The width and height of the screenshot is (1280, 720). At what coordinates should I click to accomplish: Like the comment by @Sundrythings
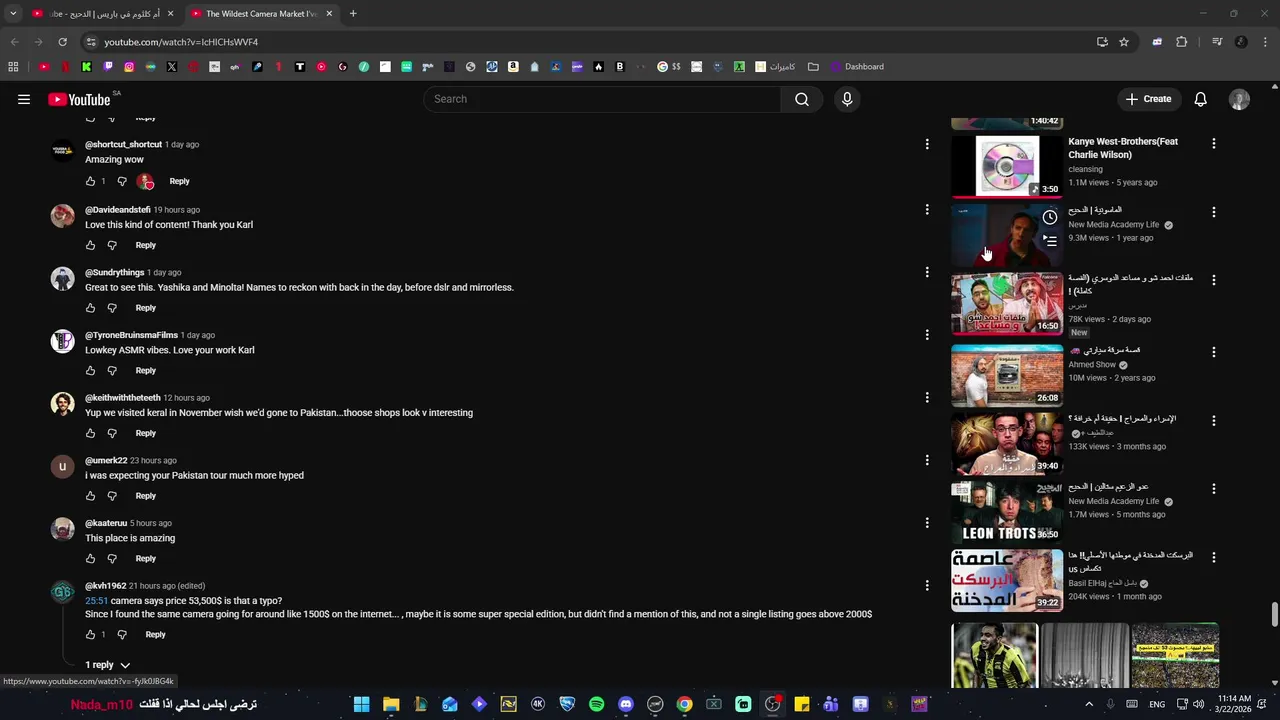90,308
